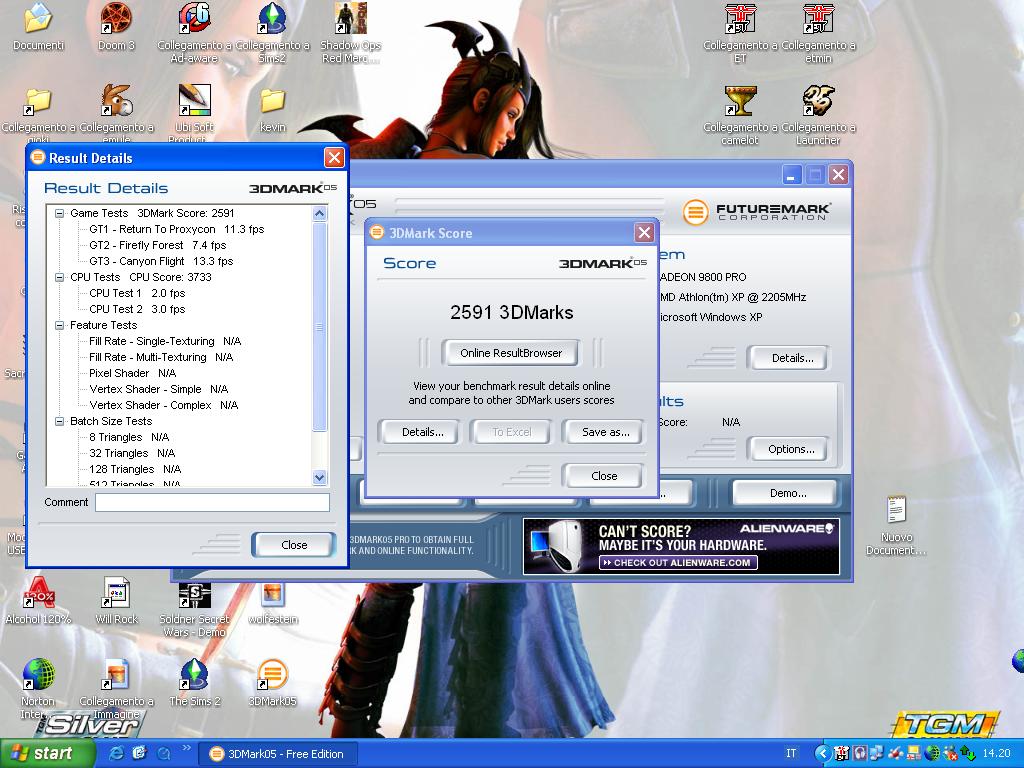The width and height of the screenshot is (1024, 768).
Task: Expand hidden quick launch items chevron
Action: coord(186,748)
